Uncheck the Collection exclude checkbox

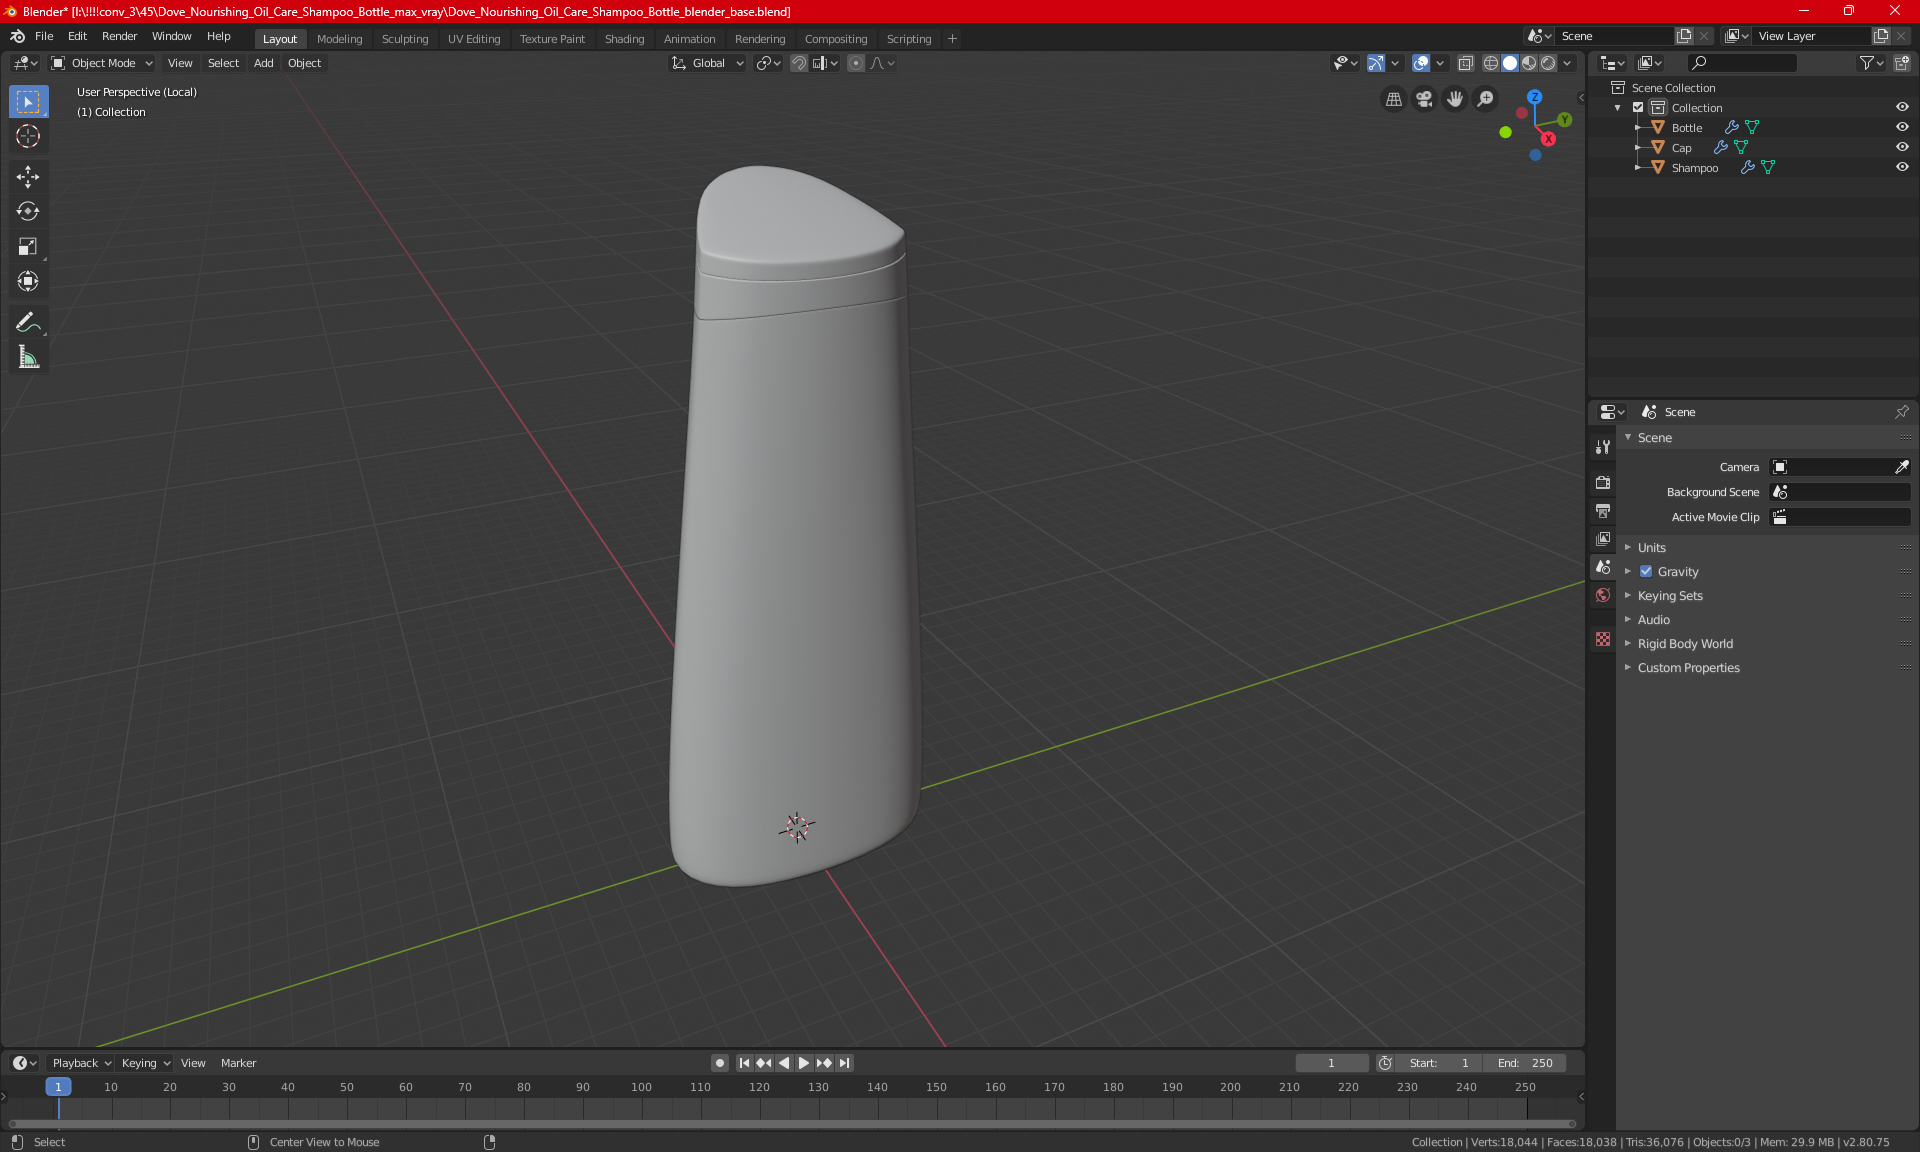pos(1638,107)
